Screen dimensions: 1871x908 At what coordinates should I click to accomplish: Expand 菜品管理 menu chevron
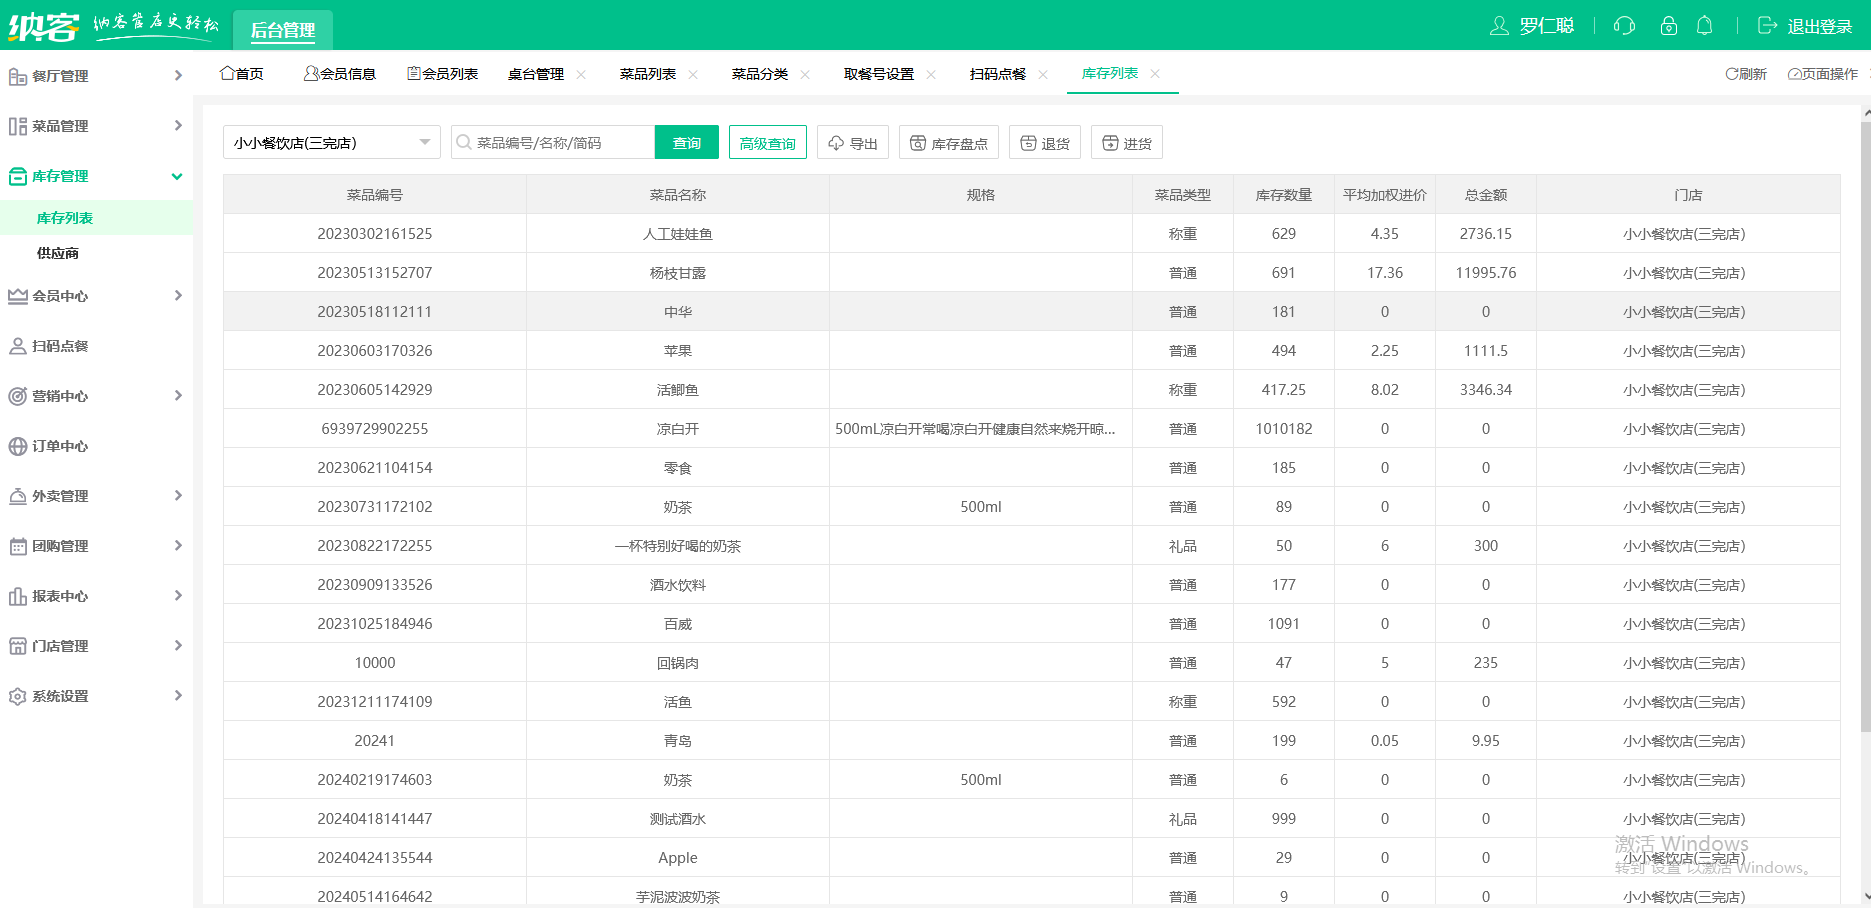(178, 126)
